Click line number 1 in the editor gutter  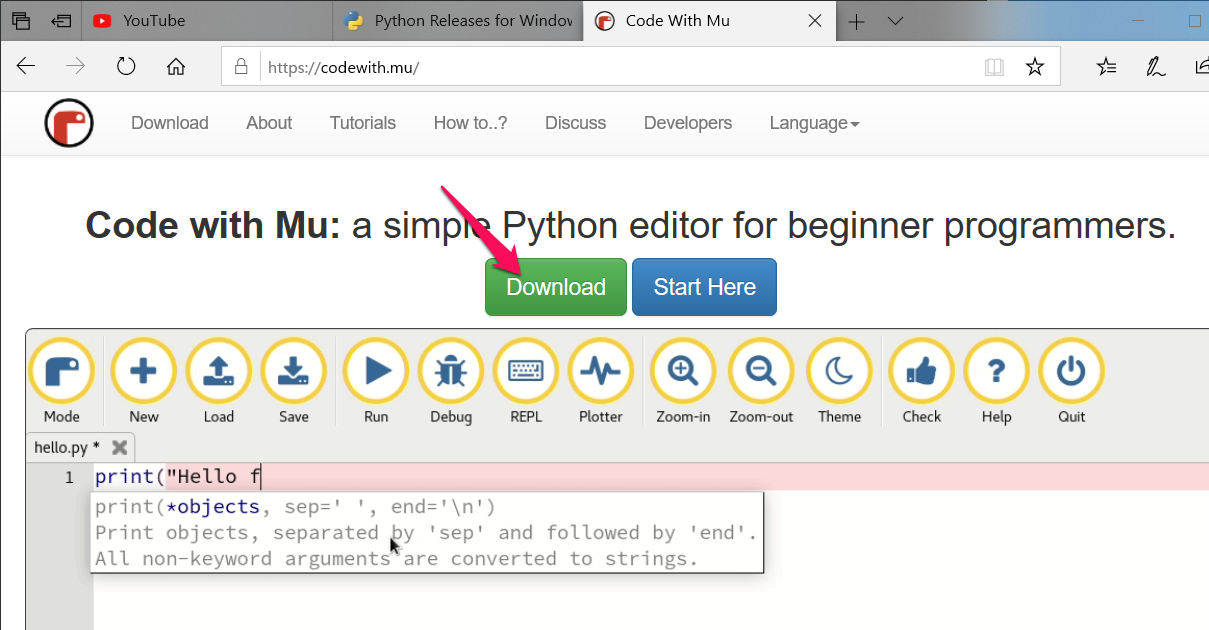[69, 477]
